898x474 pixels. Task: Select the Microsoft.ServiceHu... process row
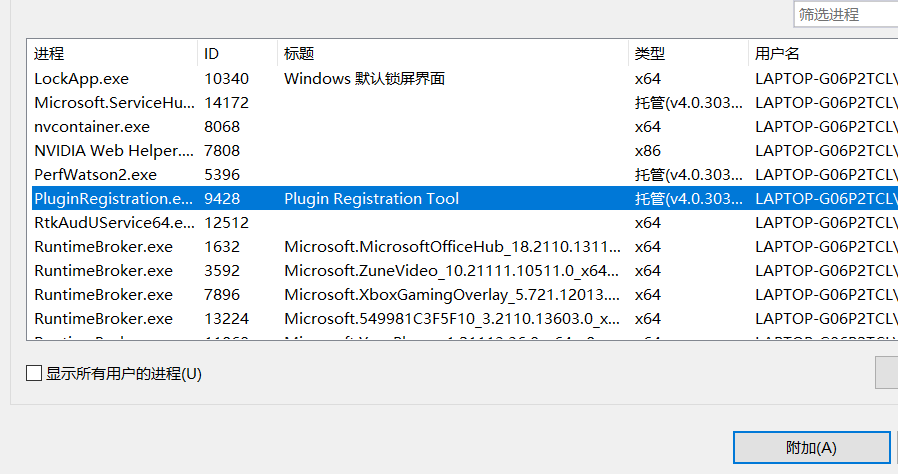465,102
